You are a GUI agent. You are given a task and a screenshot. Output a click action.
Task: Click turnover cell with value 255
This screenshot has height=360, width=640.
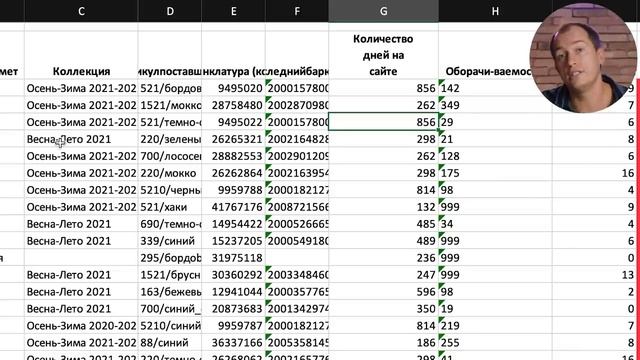[x=495, y=343]
